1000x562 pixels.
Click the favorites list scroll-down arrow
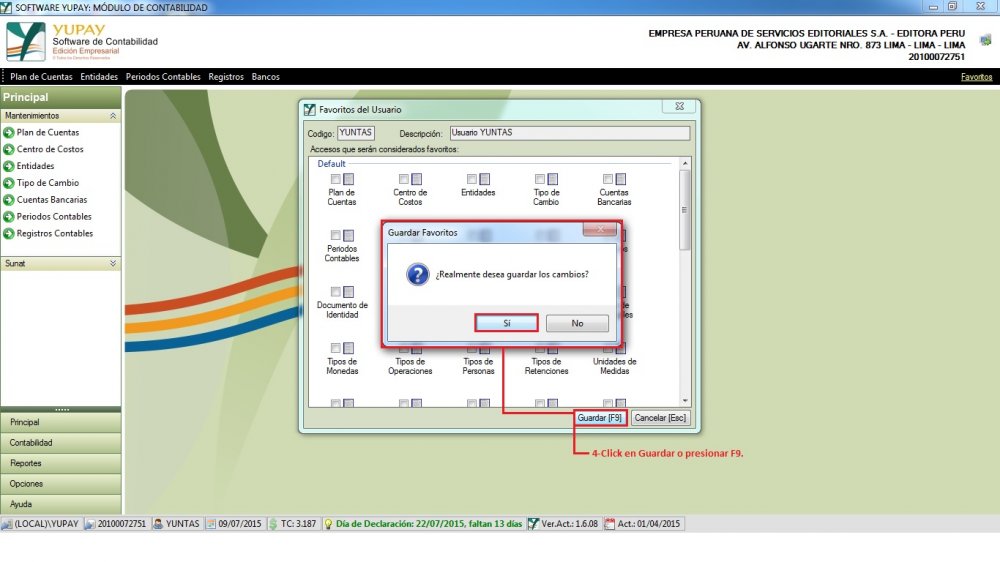pos(685,401)
